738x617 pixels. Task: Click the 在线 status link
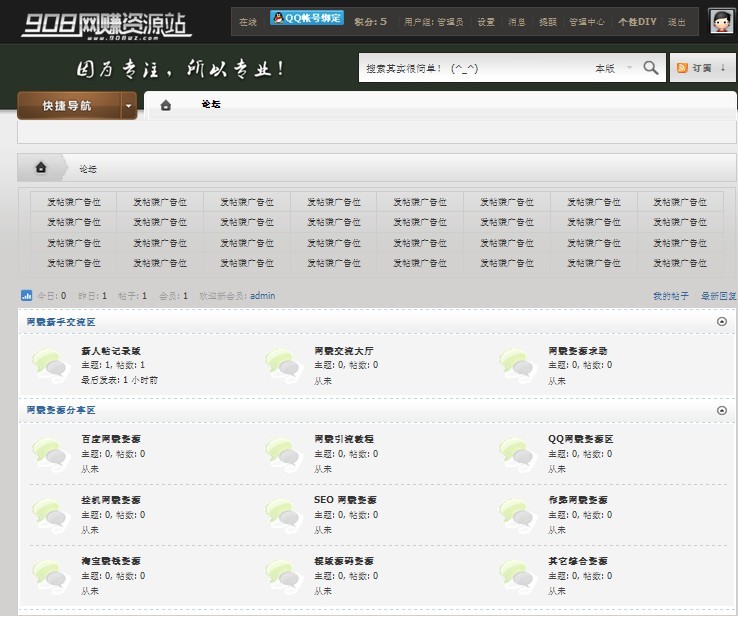tap(248, 22)
